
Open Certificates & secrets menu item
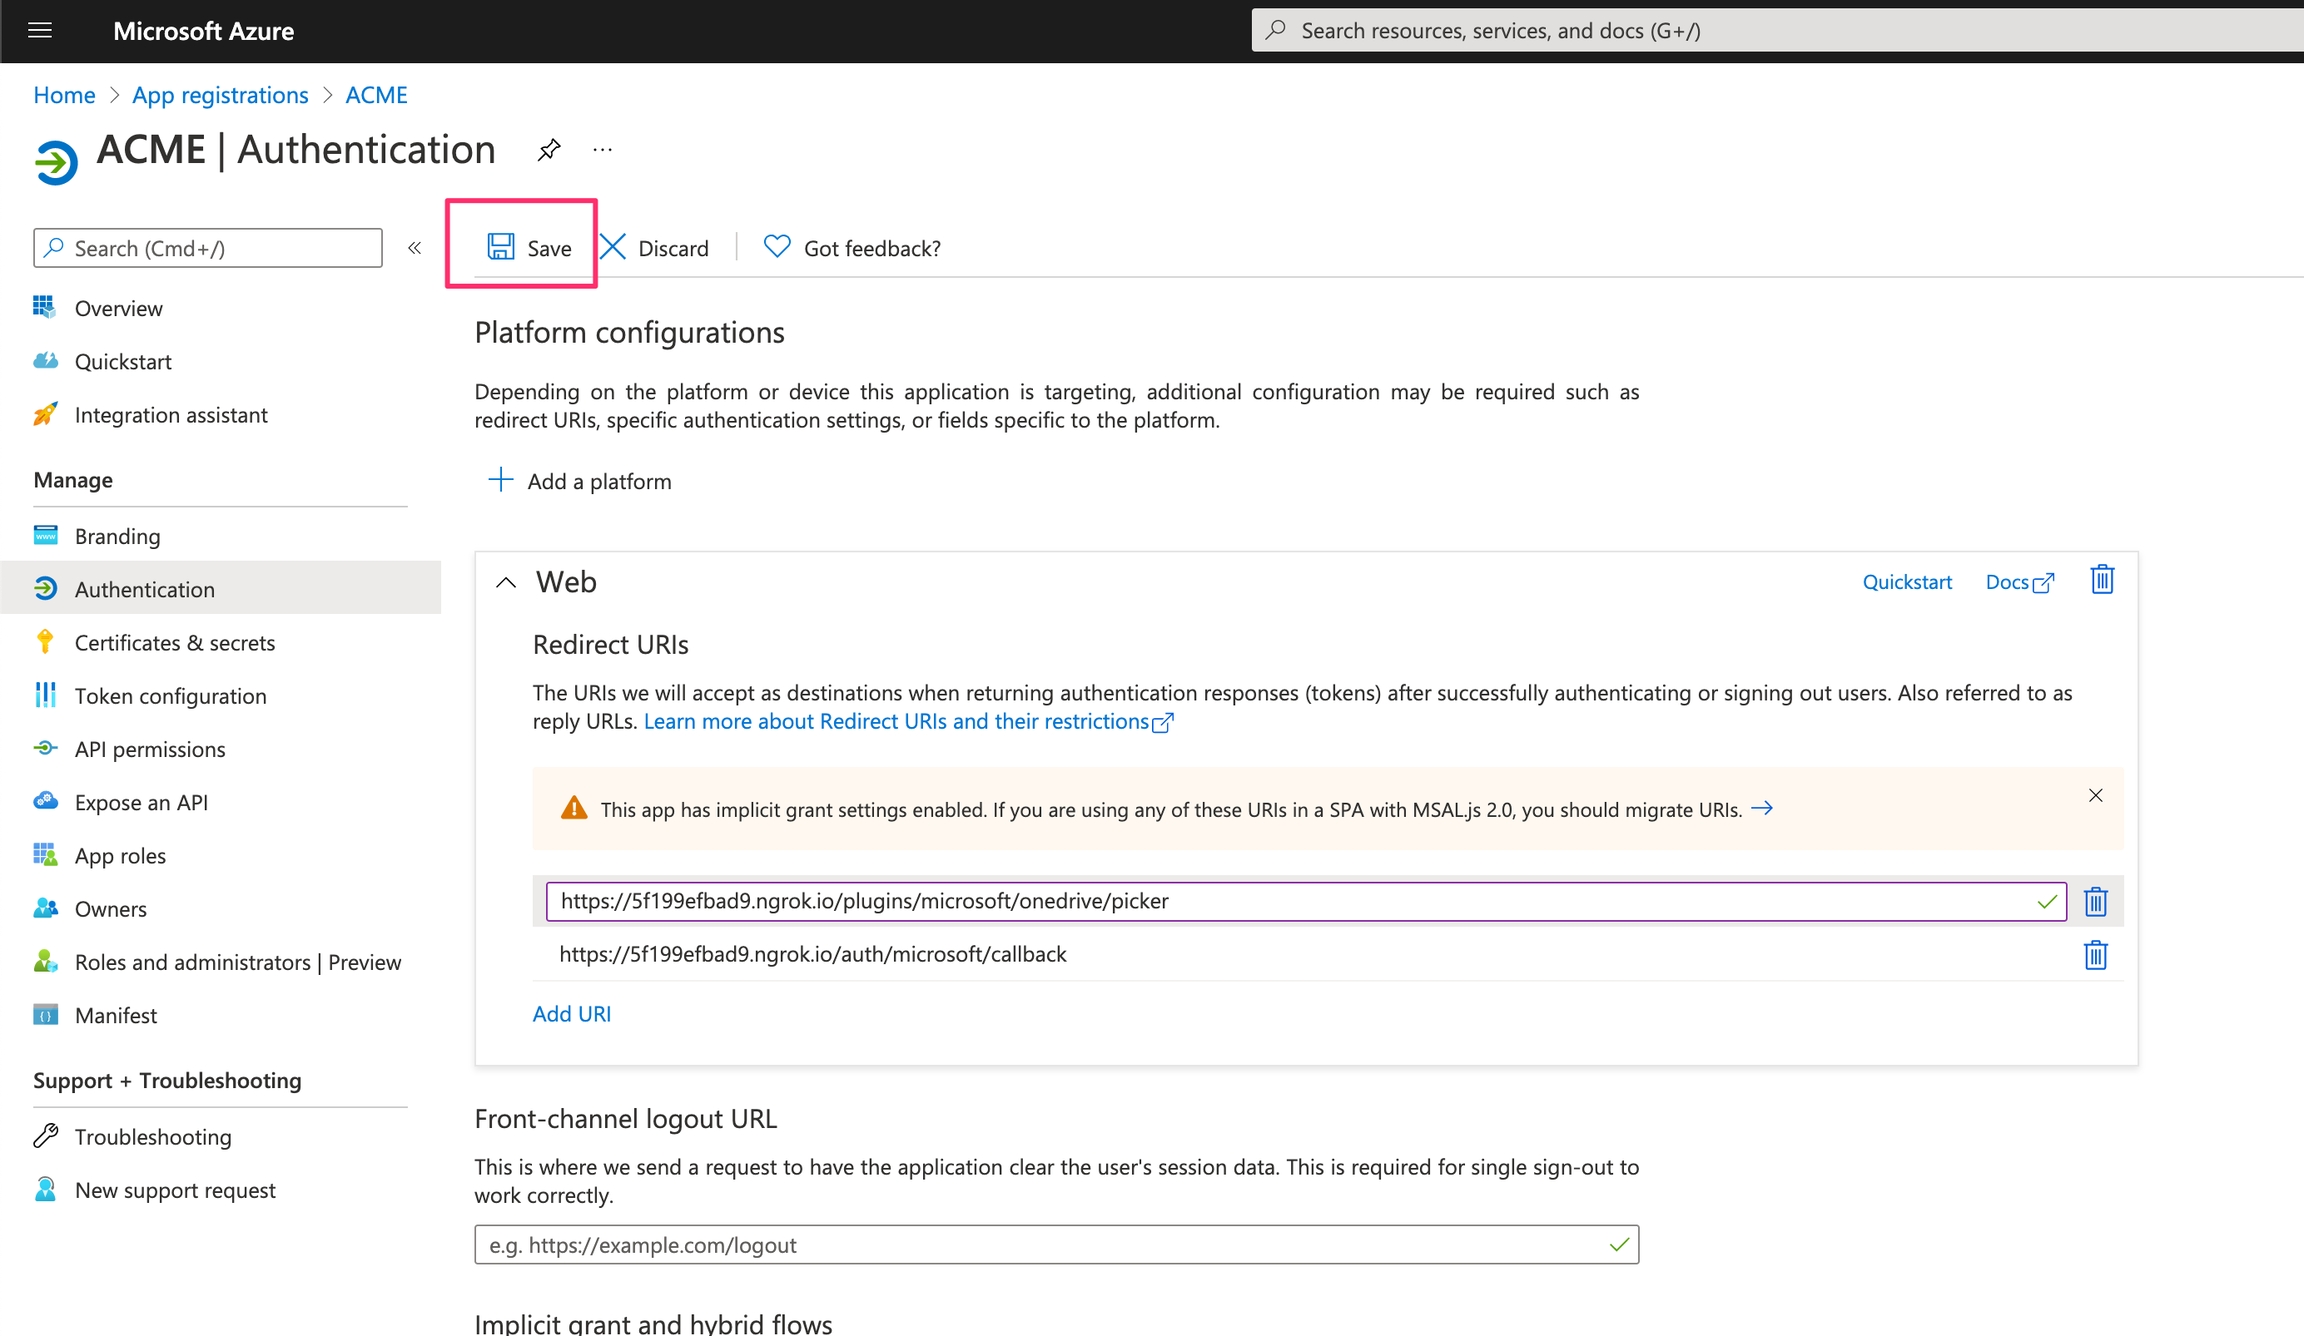(x=174, y=643)
